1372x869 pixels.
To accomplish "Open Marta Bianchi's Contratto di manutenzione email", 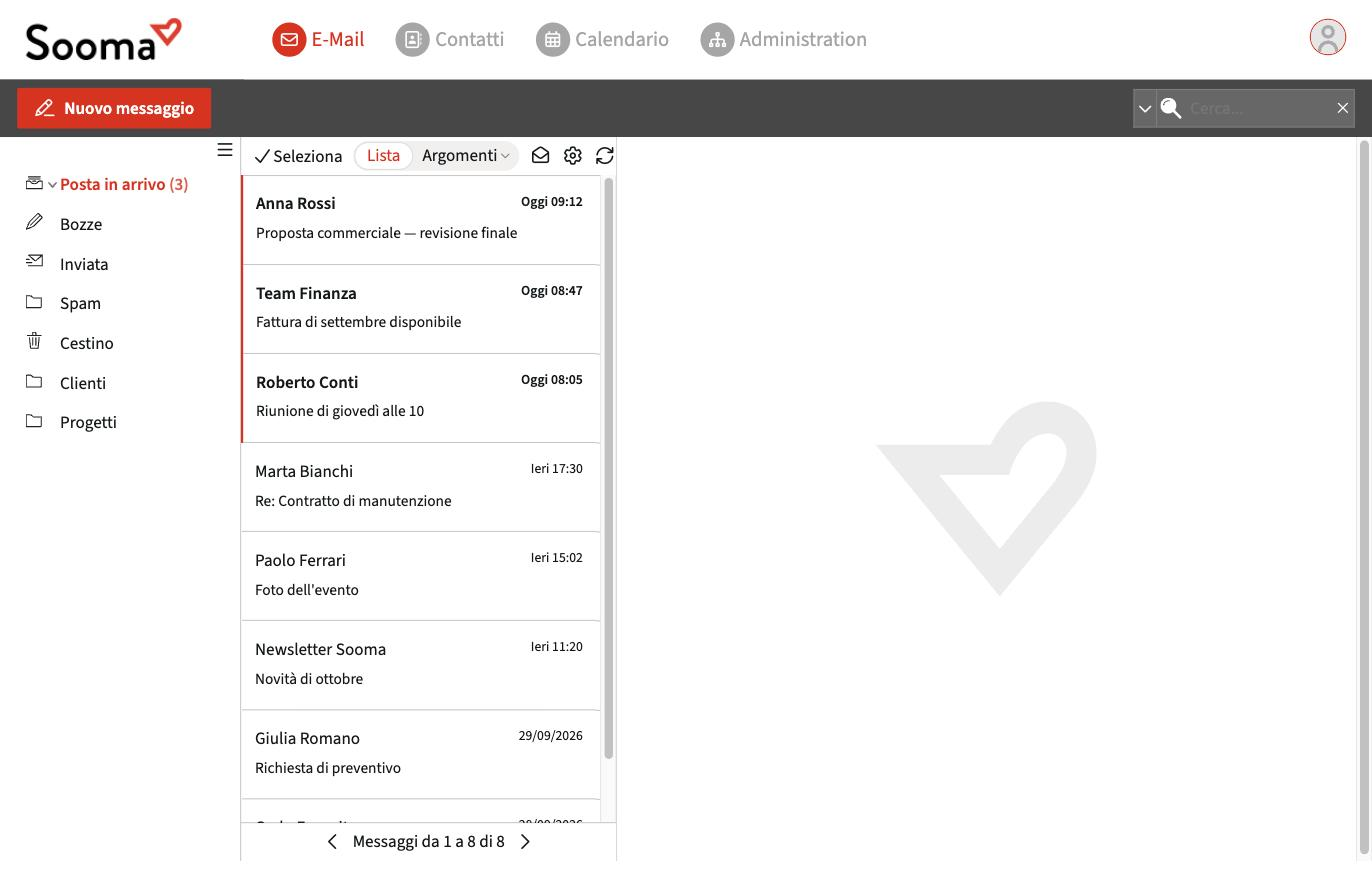I will [x=421, y=487].
